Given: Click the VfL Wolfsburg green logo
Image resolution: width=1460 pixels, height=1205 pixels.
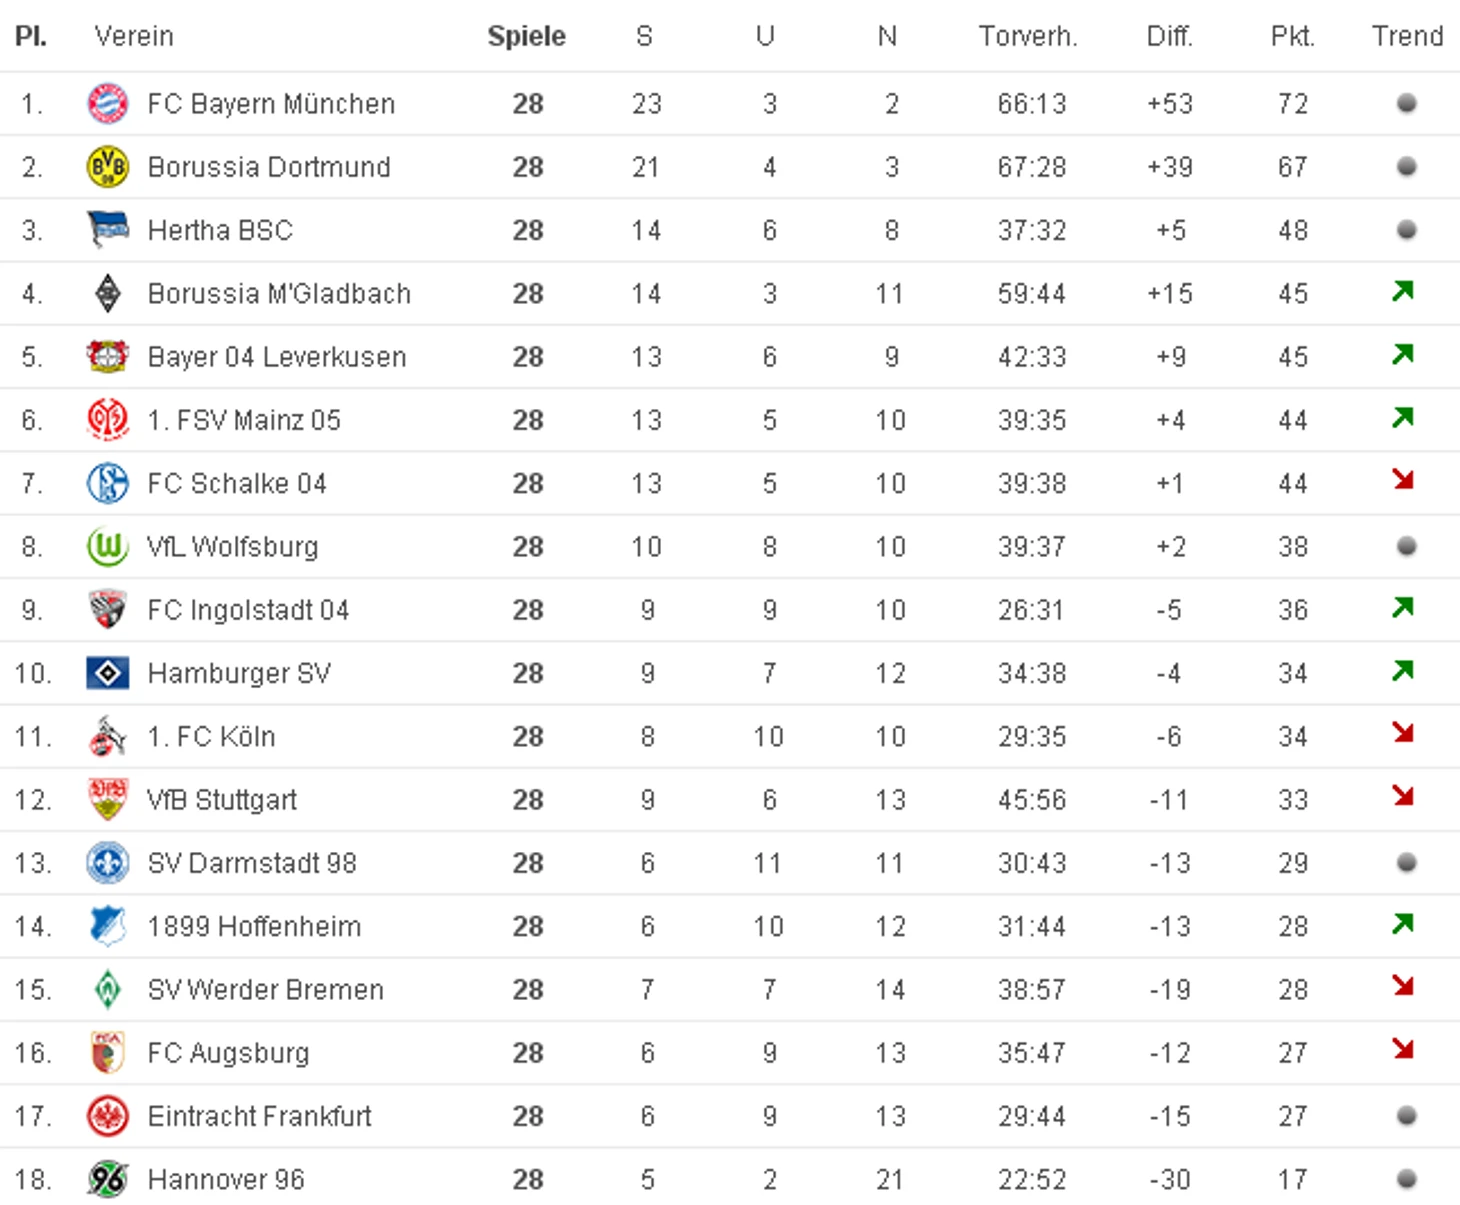Looking at the screenshot, I should [108, 546].
